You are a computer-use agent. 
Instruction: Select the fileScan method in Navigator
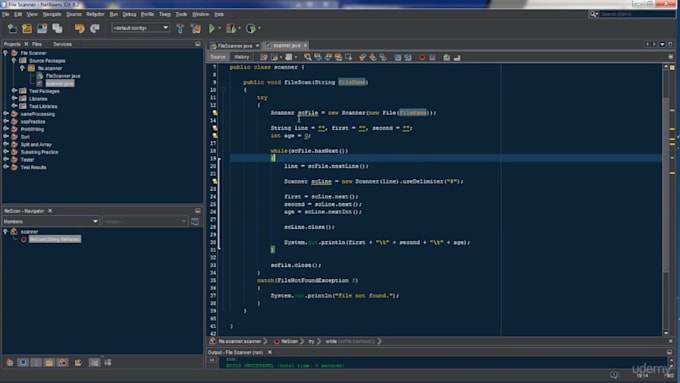pyautogui.click(x=55, y=239)
